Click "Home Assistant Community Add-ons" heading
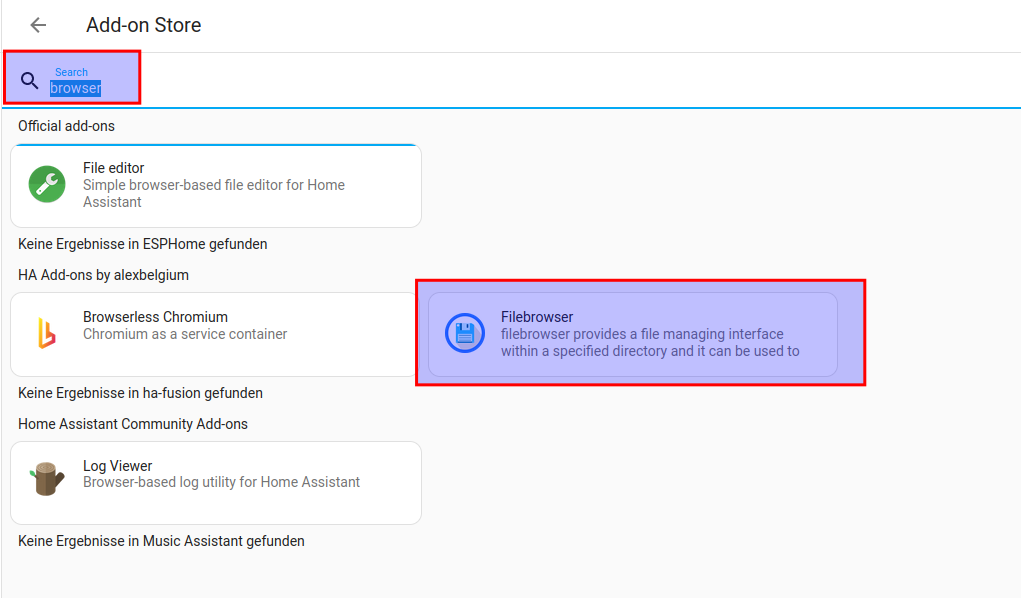The image size is (1021, 598). click(x=133, y=424)
